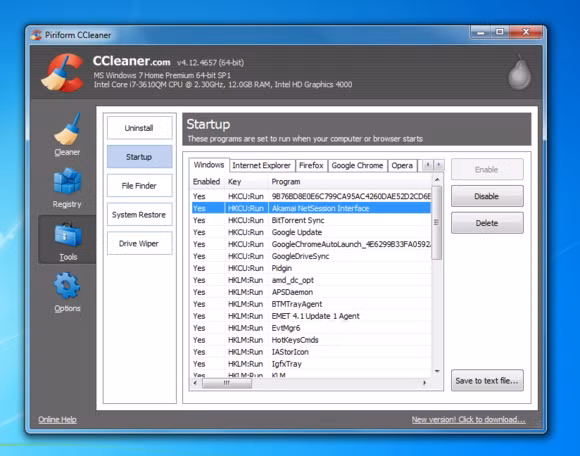580x456 pixels.
Task: Switch to the Internet Explorer tab
Action: click(262, 165)
